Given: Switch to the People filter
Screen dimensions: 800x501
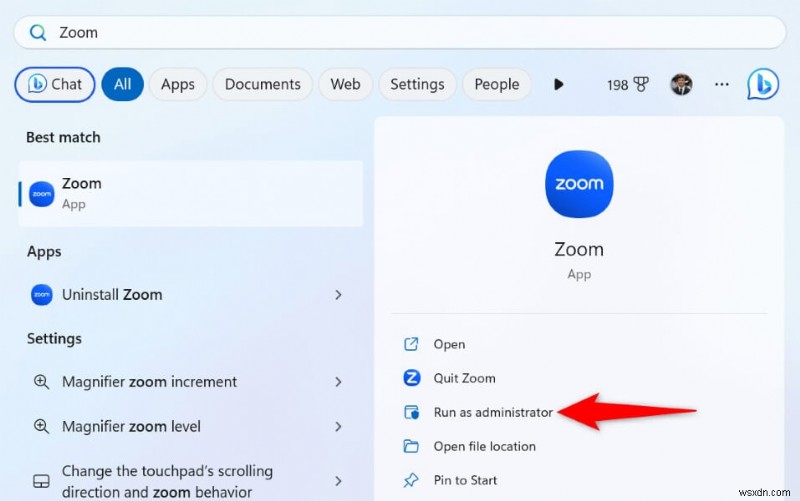Looking at the screenshot, I should (x=497, y=84).
